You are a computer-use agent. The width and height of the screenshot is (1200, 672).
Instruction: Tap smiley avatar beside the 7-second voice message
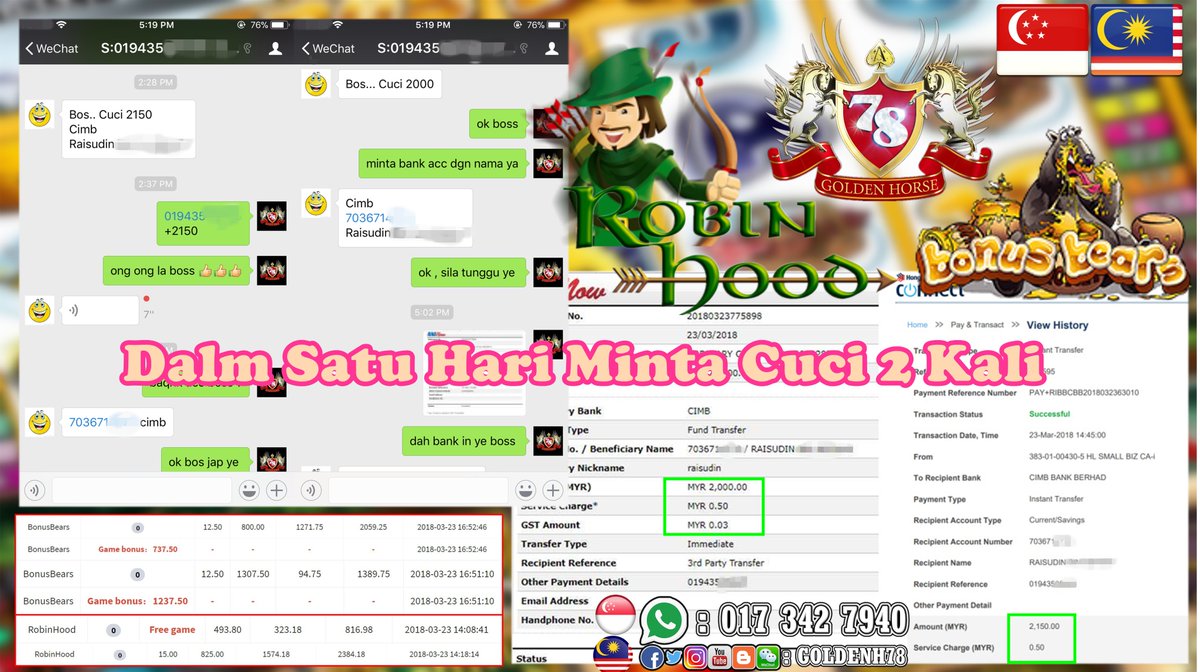(40, 310)
